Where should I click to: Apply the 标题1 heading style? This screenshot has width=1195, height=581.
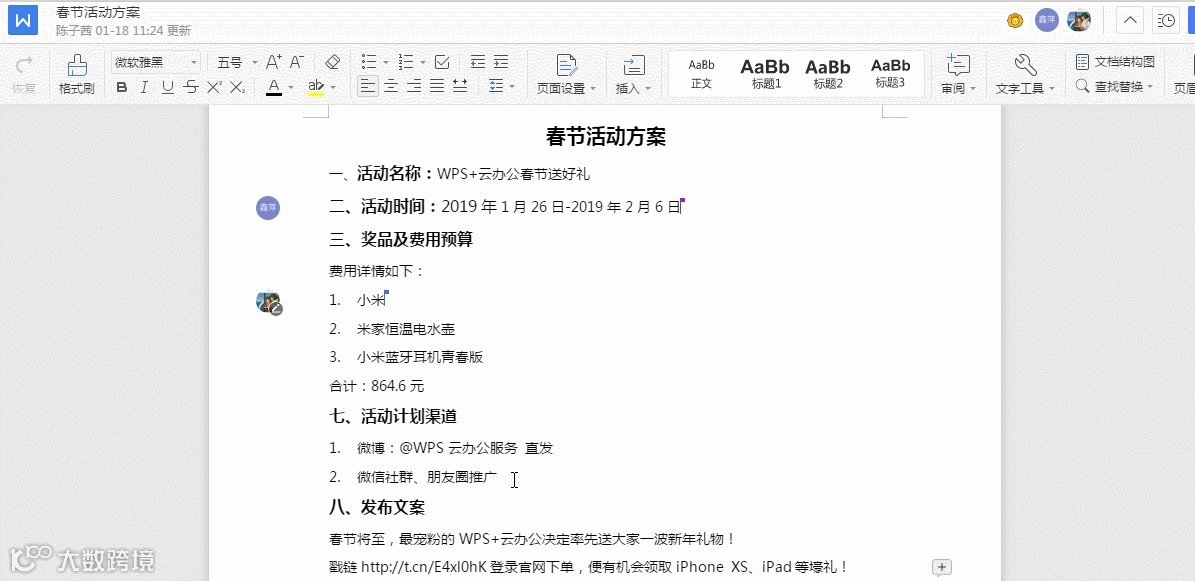coord(766,74)
